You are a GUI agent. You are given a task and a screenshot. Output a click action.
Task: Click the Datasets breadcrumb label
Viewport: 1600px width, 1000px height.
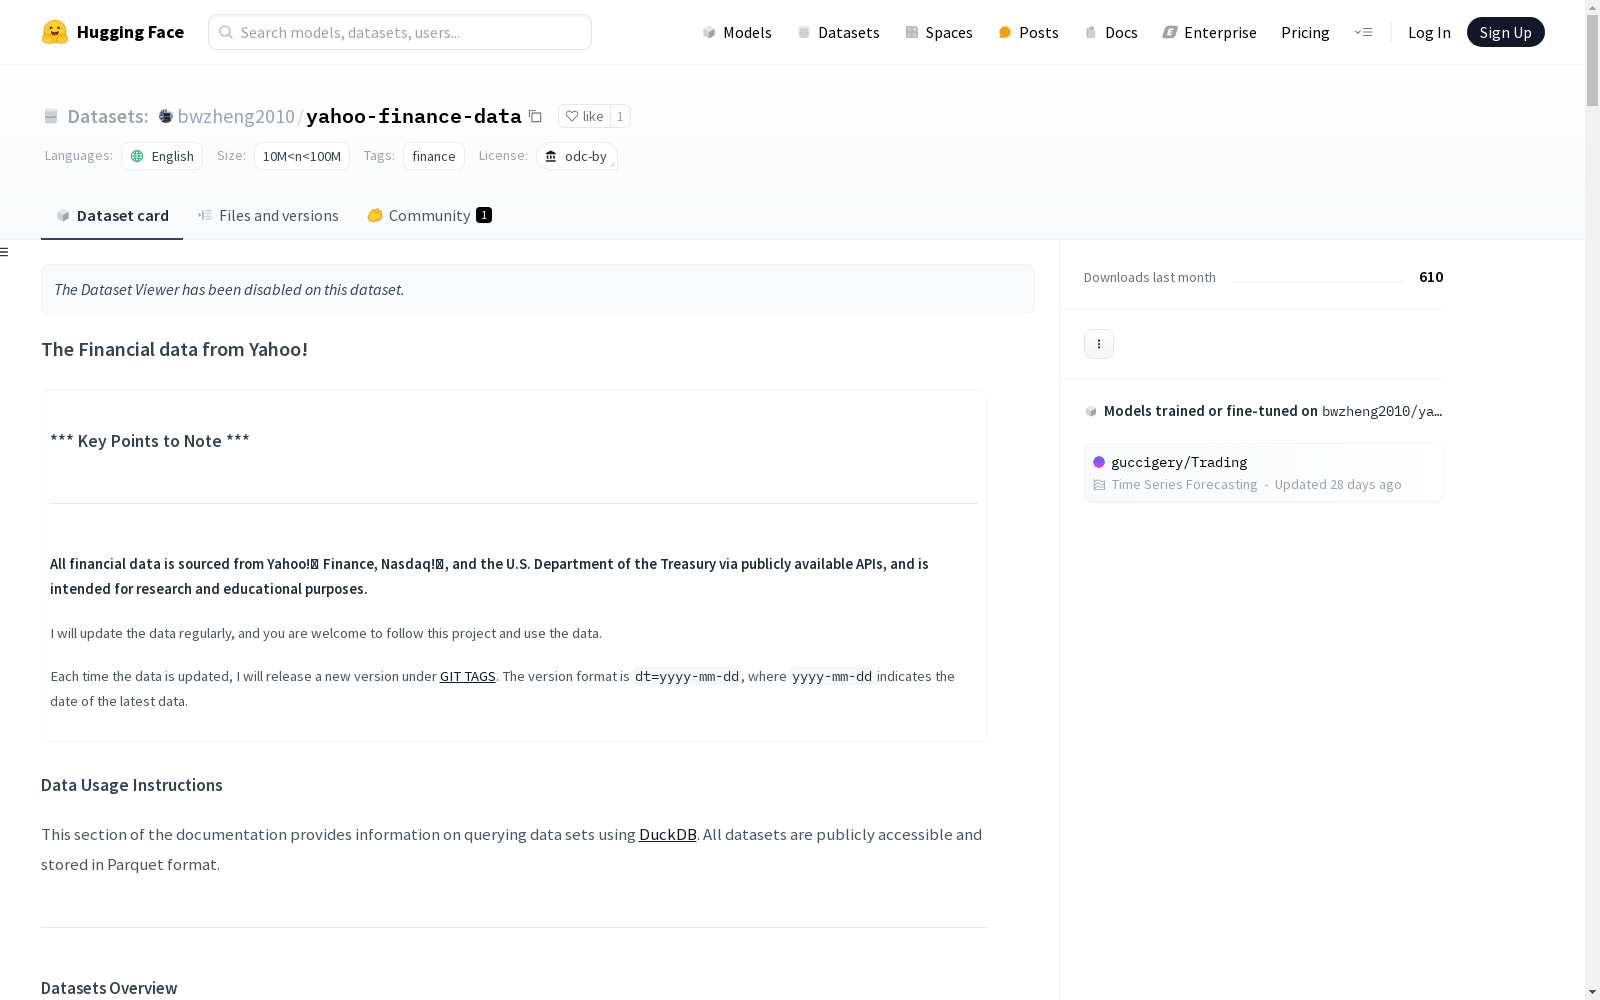point(107,116)
